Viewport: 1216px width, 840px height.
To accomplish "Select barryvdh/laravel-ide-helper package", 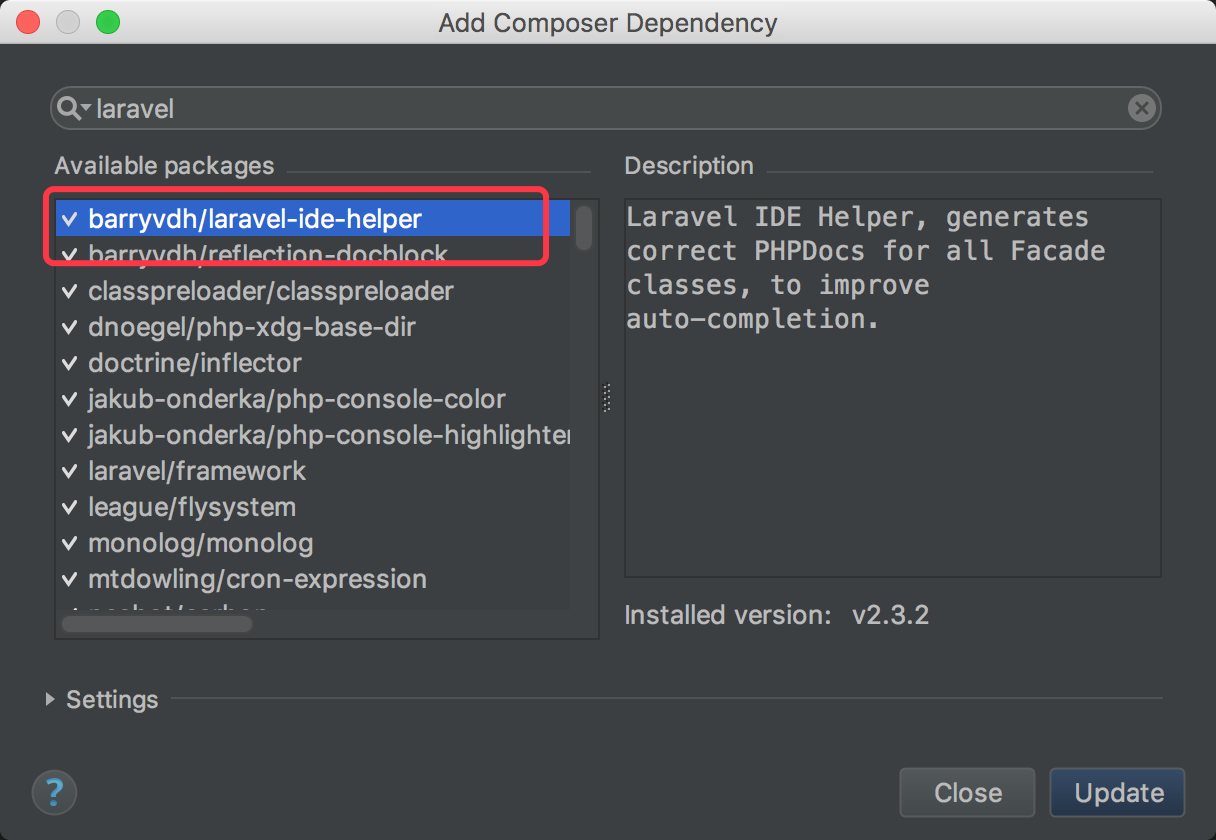I will coord(313,219).
